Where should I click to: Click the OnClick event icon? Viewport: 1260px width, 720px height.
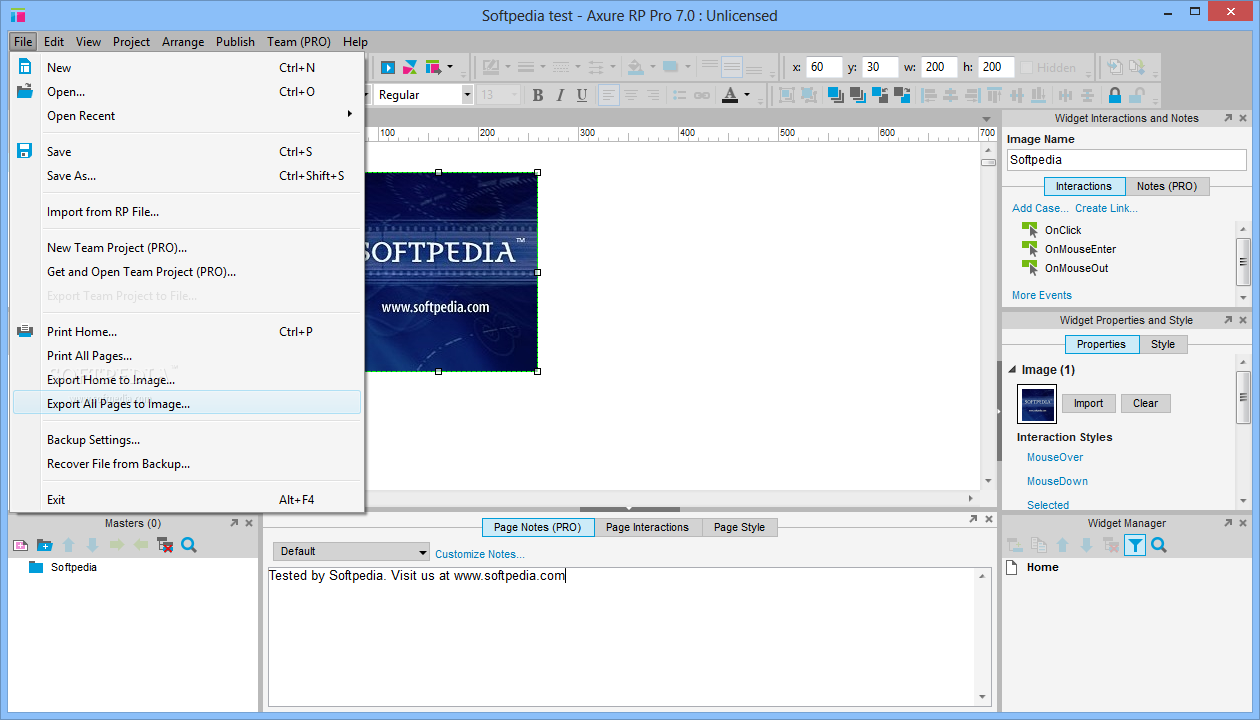(x=1030, y=230)
